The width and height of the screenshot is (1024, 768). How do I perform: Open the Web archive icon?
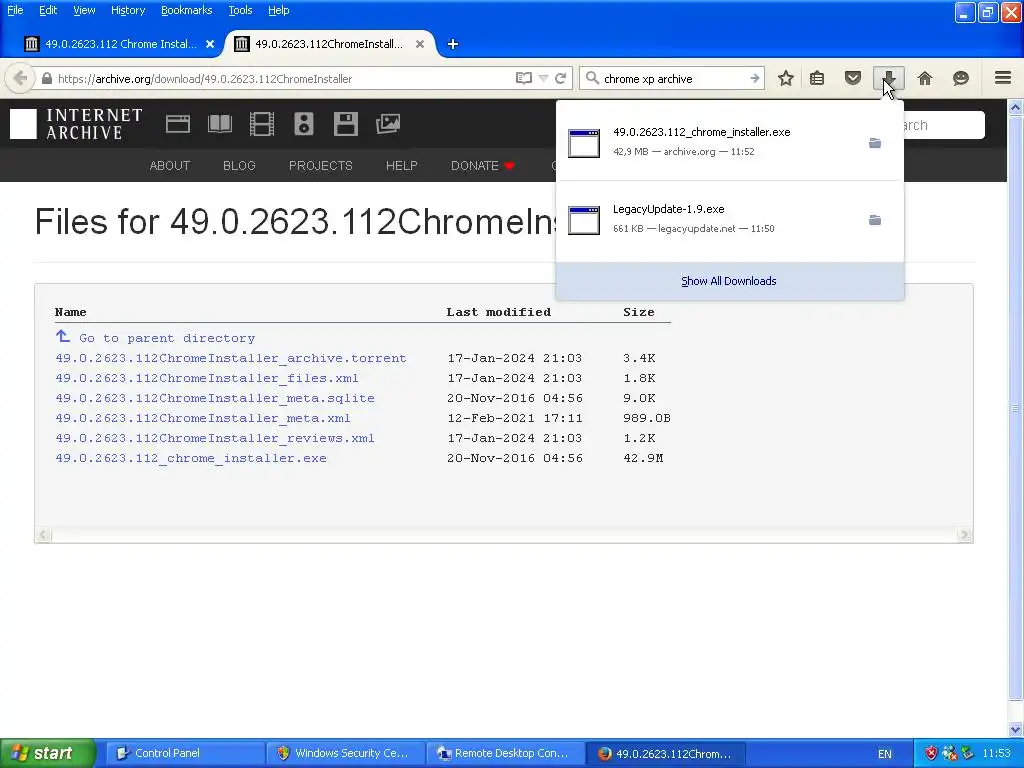[178, 124]
